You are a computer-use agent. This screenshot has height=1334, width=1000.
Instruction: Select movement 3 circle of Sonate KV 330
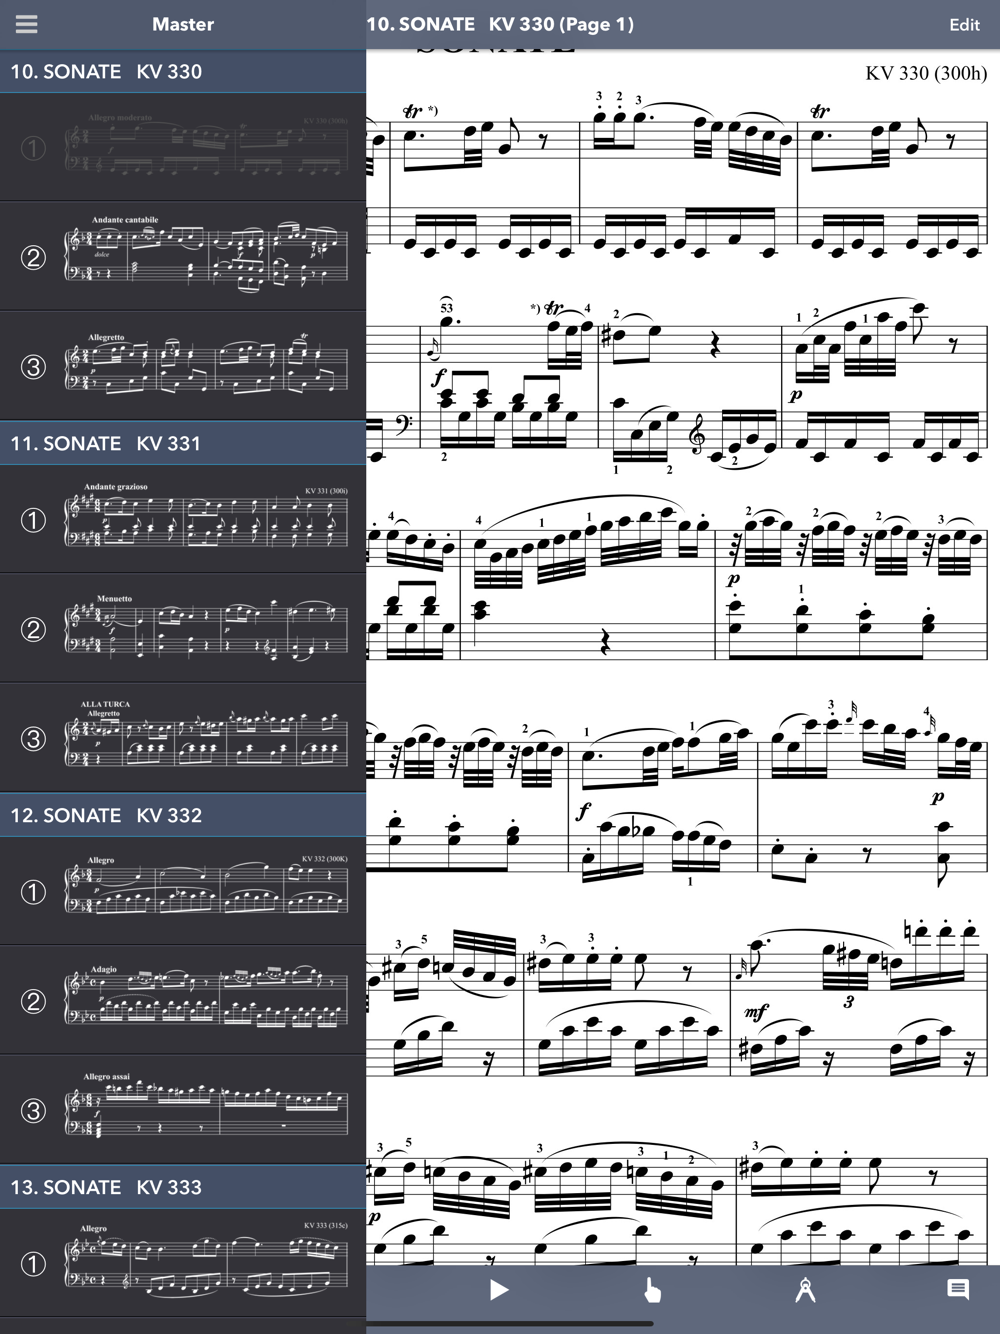point(33,367)
